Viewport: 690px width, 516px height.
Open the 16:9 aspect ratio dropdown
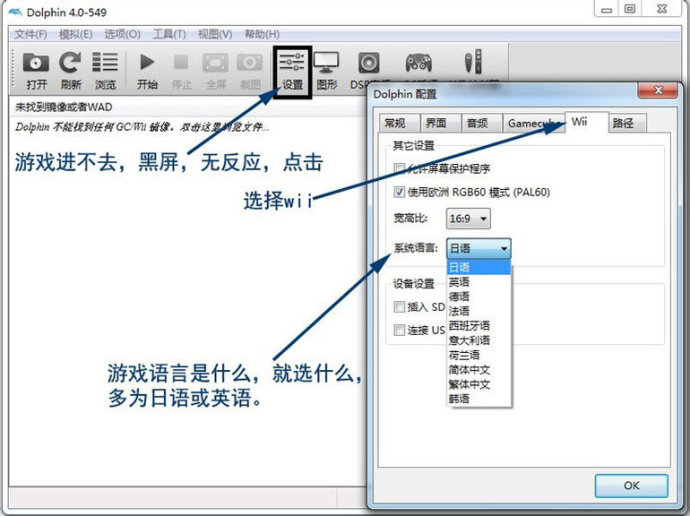tap(468, 218)
